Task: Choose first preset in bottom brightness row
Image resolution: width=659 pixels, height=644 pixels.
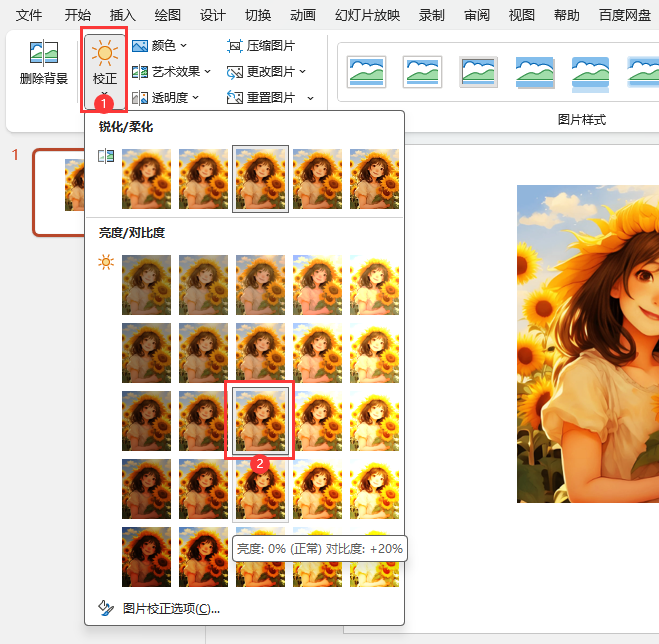Action: tap(146, 557)
